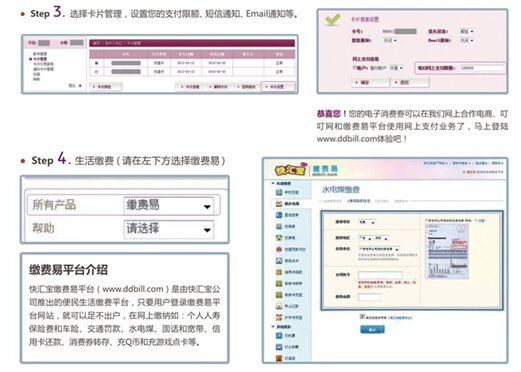Viewport: 521px width, 372px height.
Task: Open the 请选择 dropdown beside 帮助
Action: coord(168,229)
